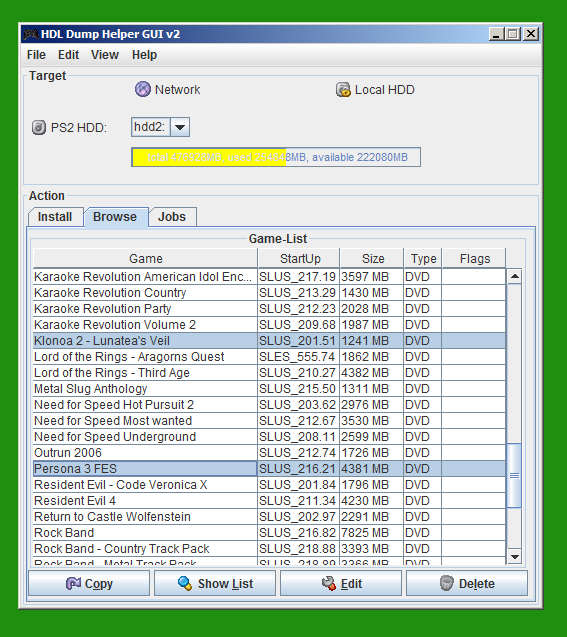Open the Edit menu in menu bar
The width and height of the screenshot is (567, 637).
tap(68, 55)
